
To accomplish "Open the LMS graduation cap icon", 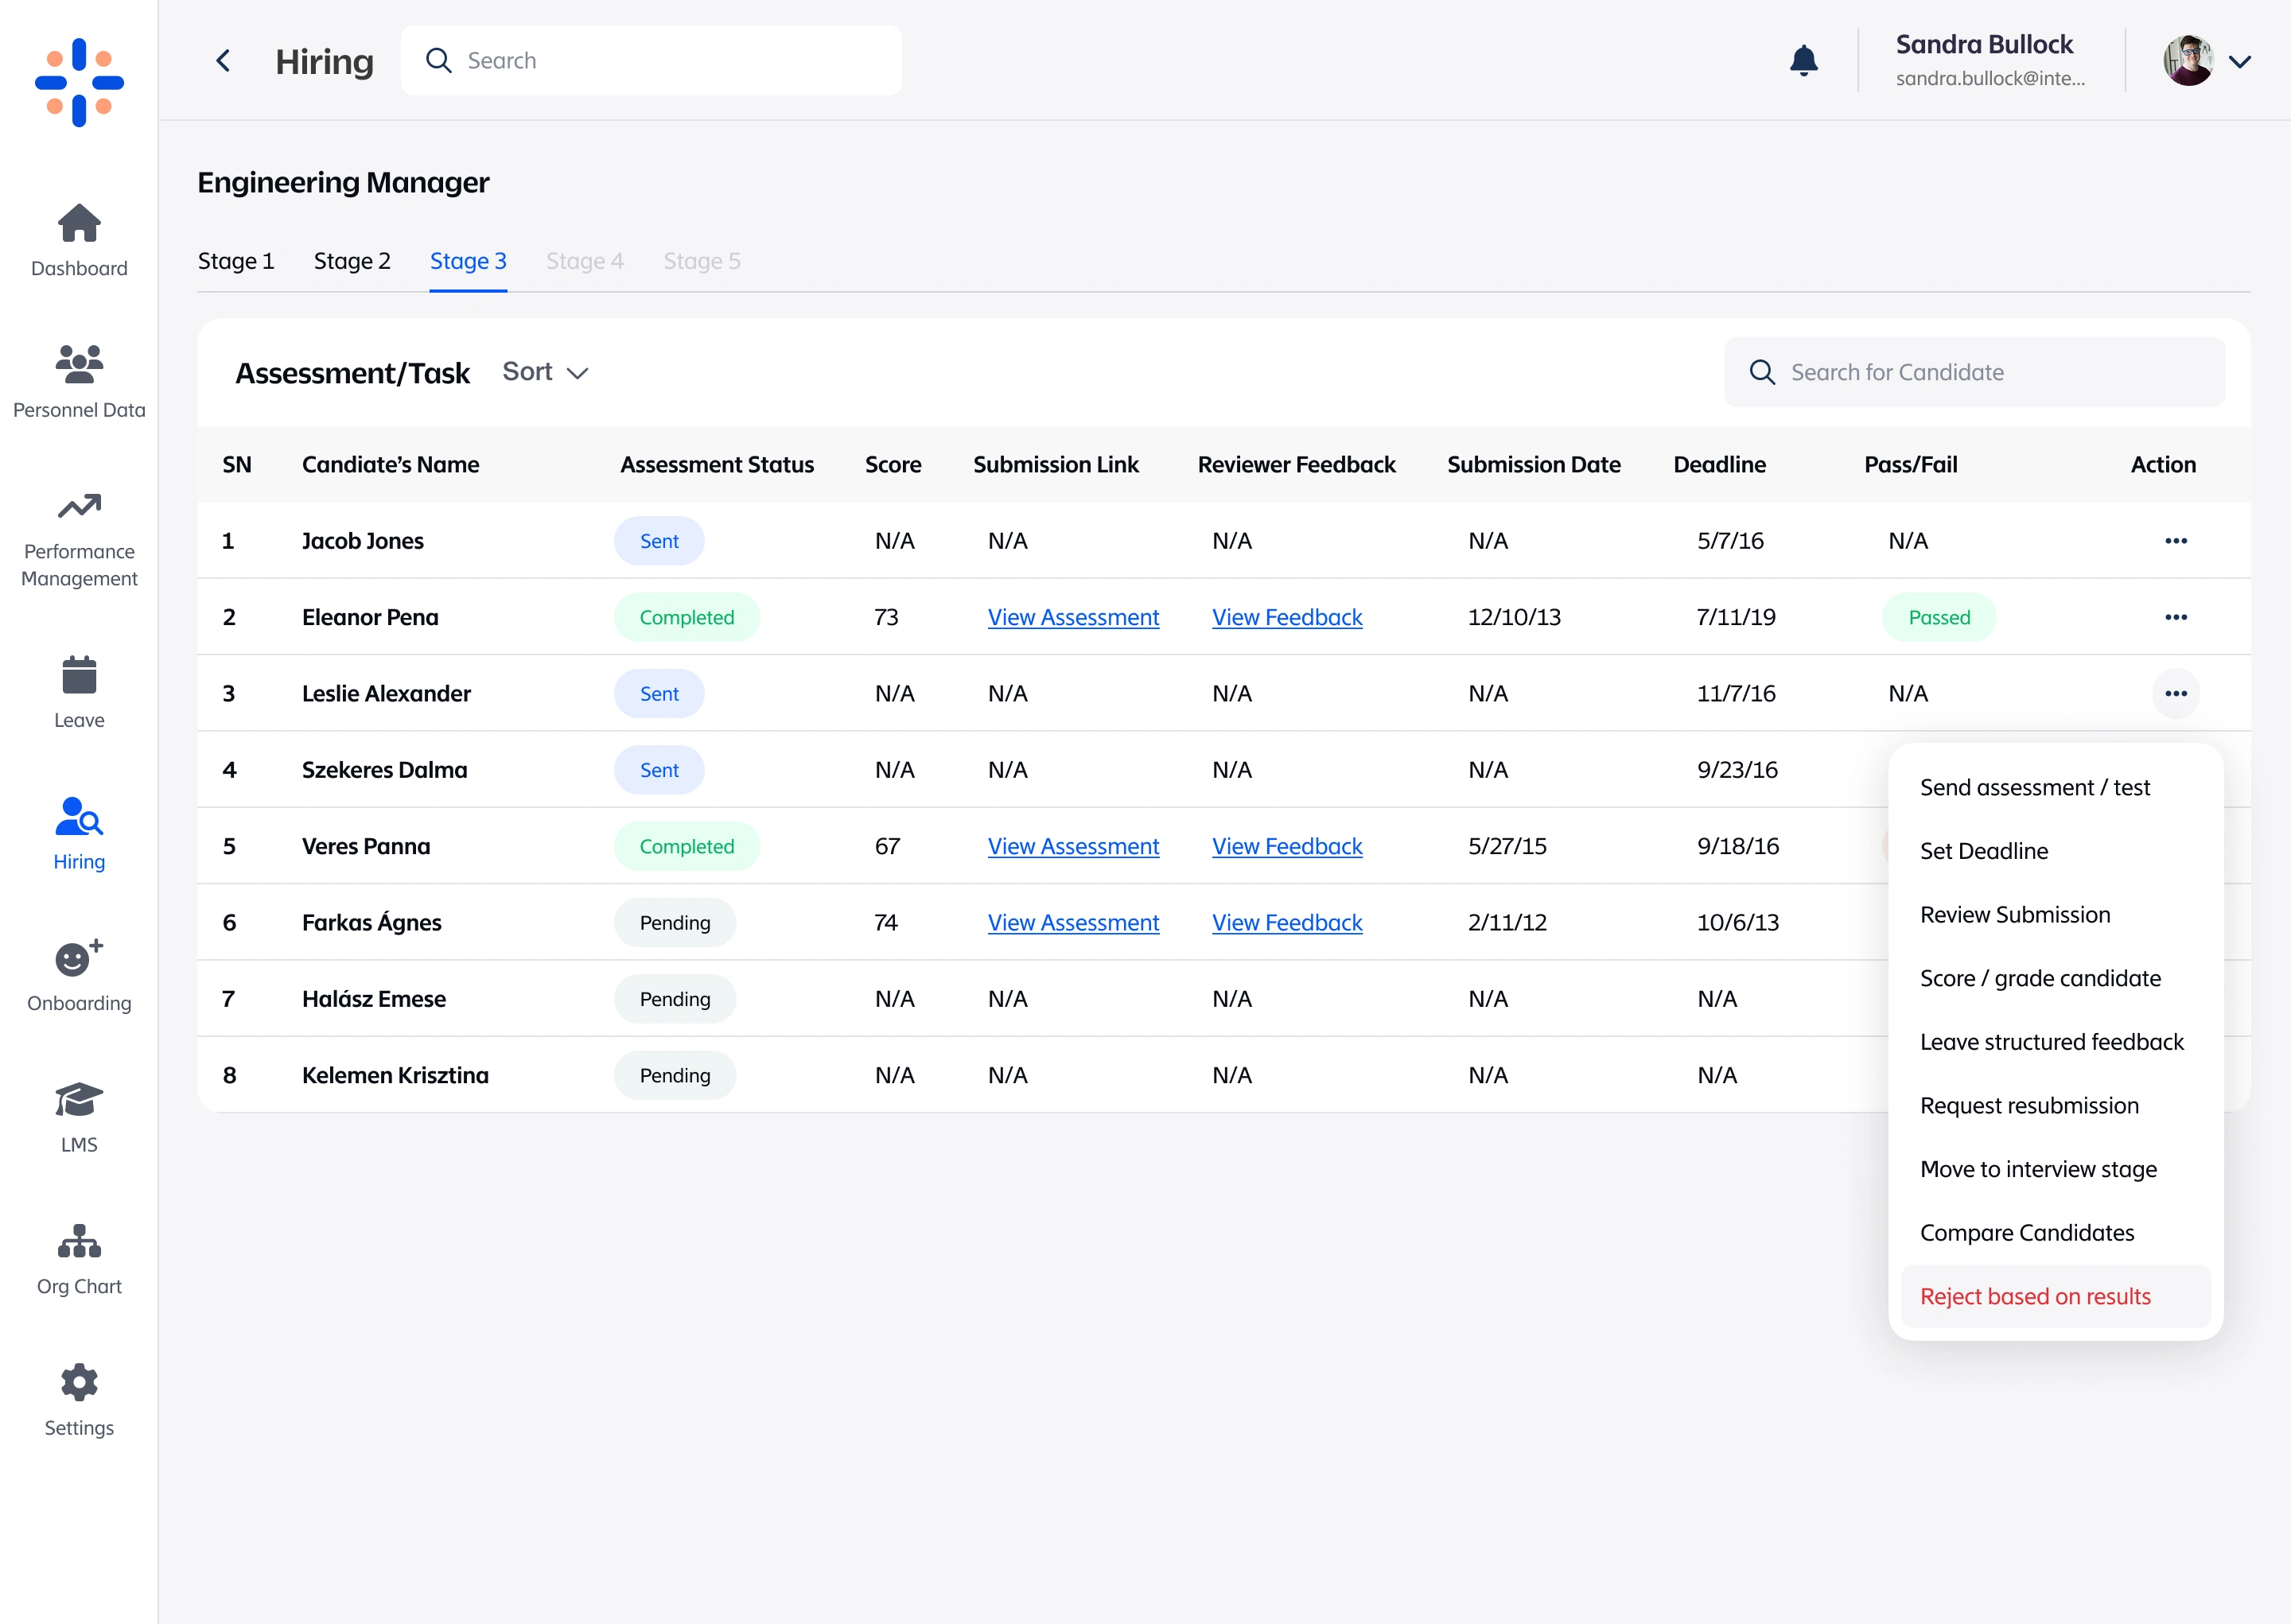I will (79, 1100).
